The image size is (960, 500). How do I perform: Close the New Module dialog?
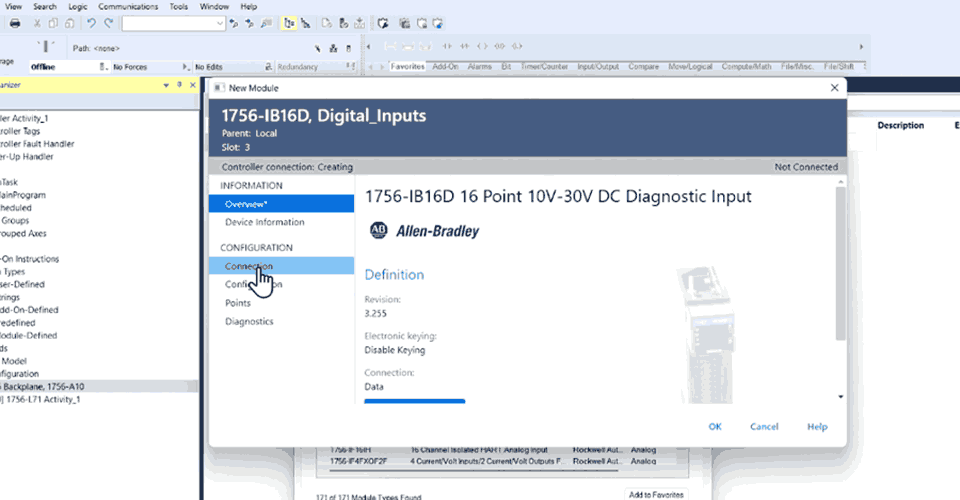[x=834, y=88]
